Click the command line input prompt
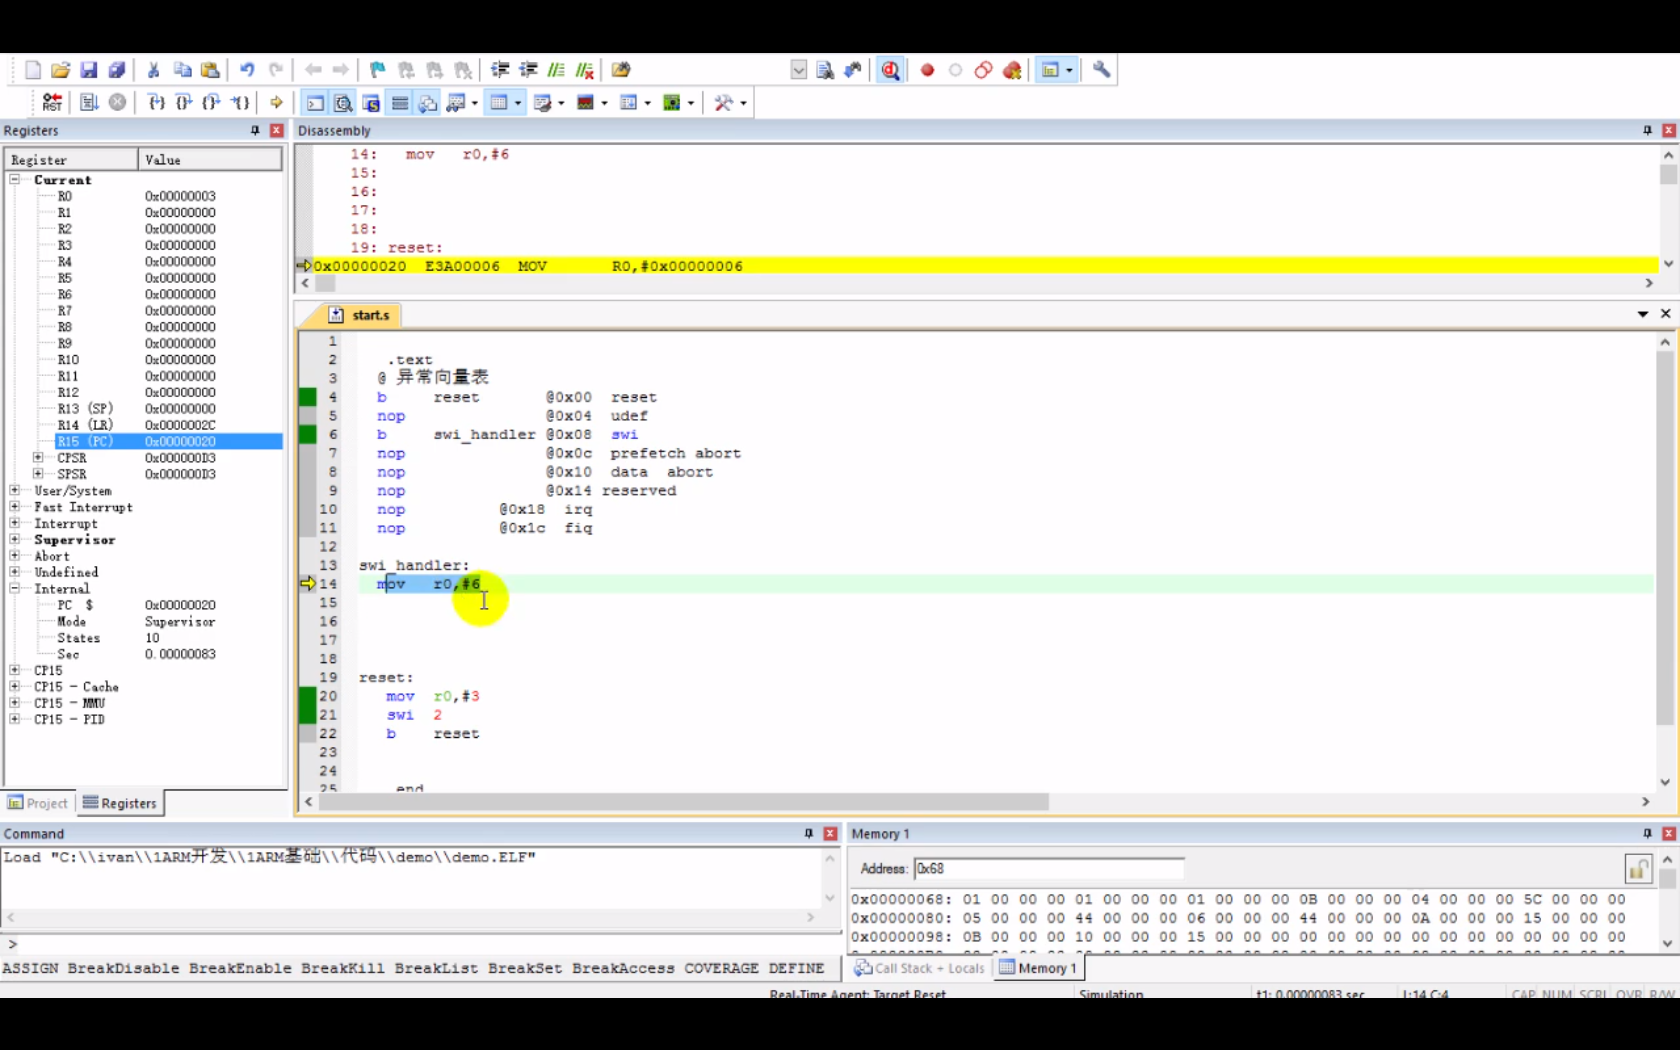The width and height of the screenshot is (1680, 1050). [420, 943]
